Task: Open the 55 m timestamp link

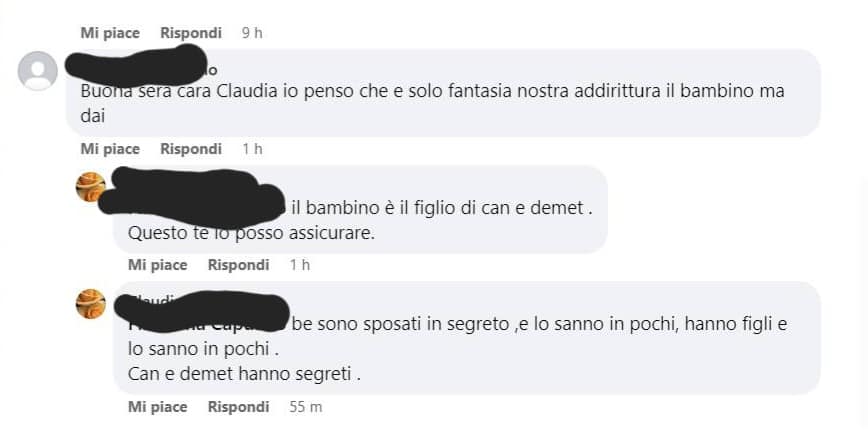Action: pos(306,407)
